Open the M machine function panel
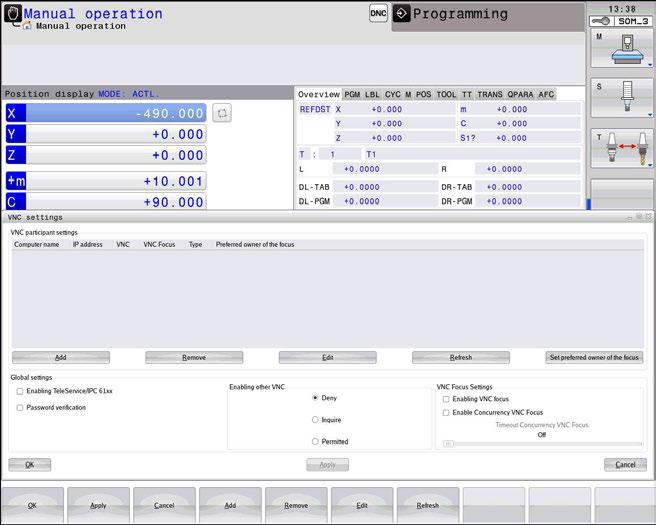Screen dimensions: 656x525 (622, 49)
